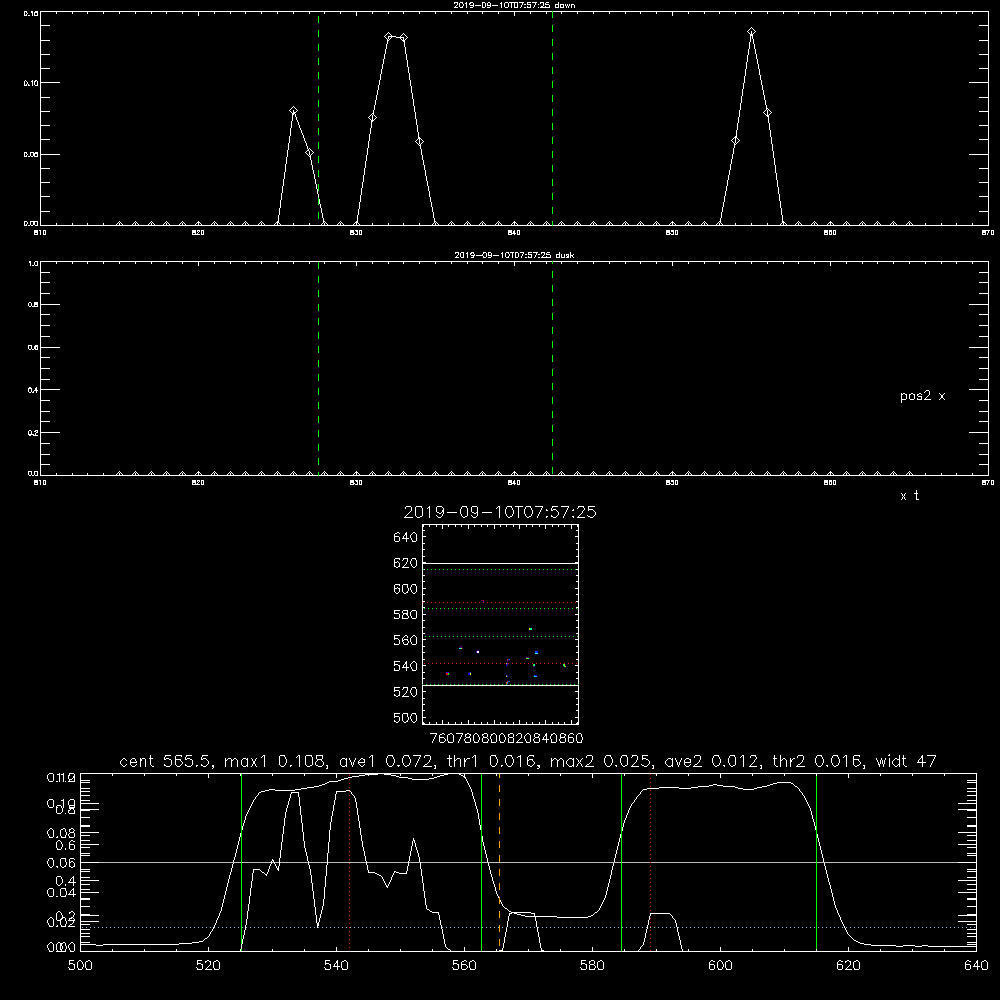Click 'cent 565.5' in the statistics header
The width and height of the screenshot is (1000, 1000).
[165, 761]
